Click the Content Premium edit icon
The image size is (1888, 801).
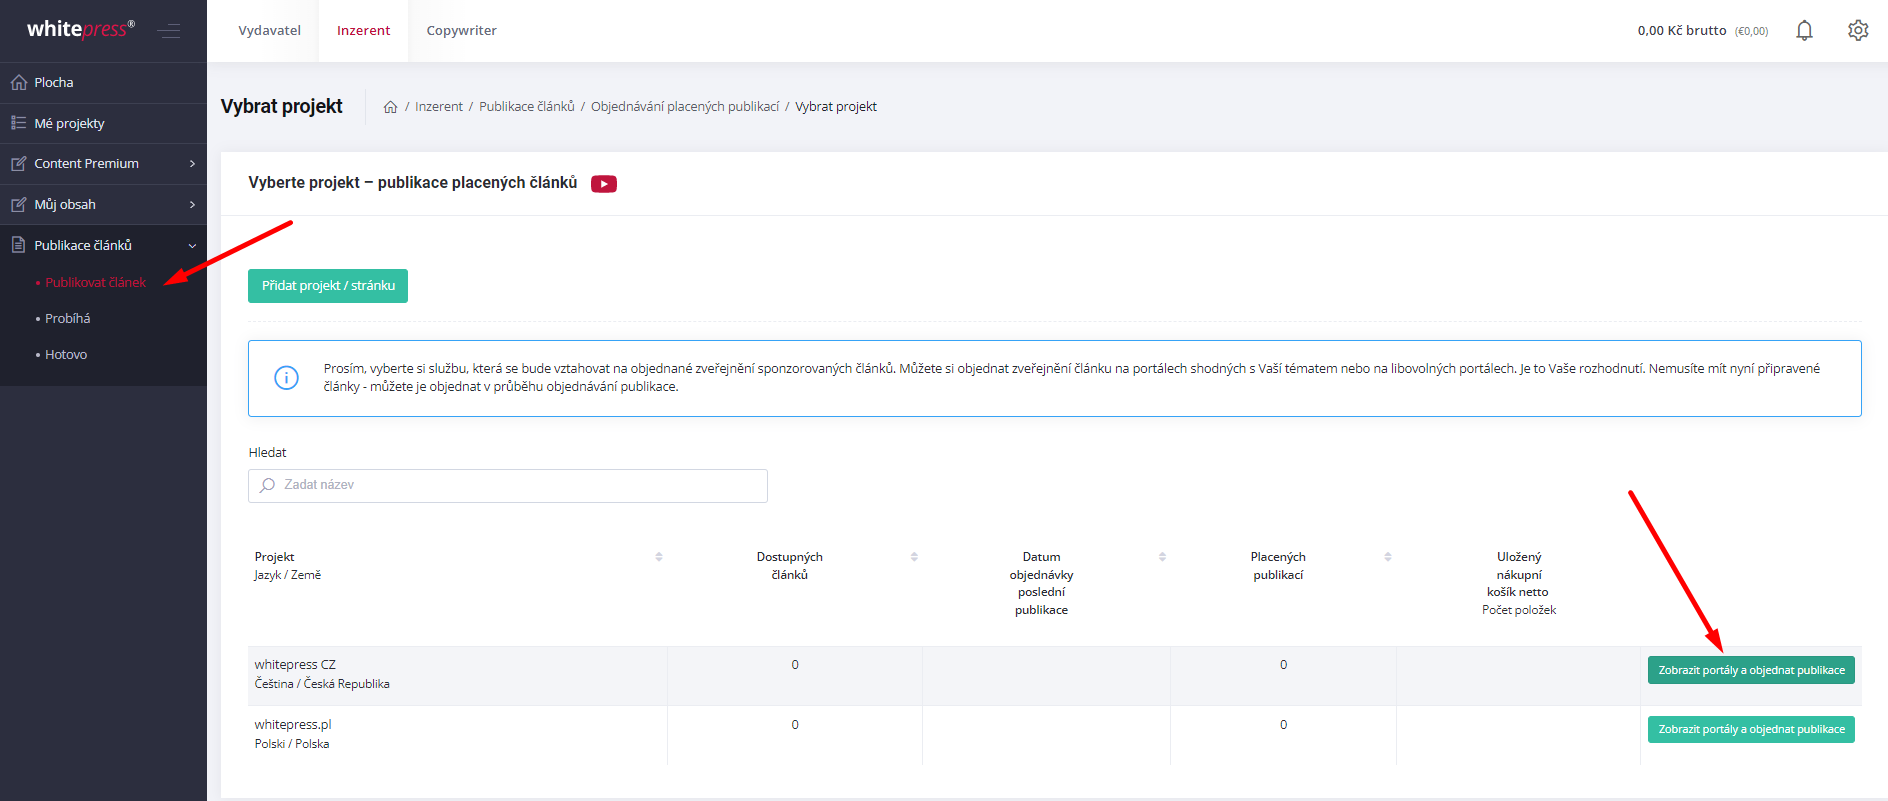[19, 164]
